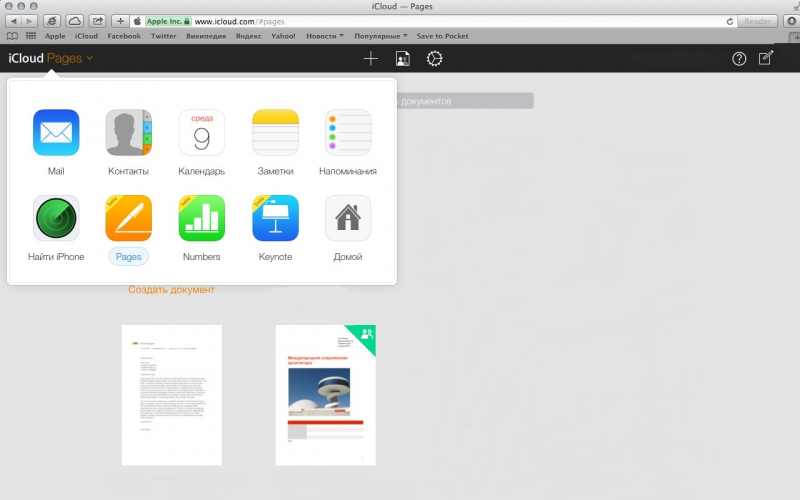Expand the iCloud Pages app switcher chevron
The height and width of the screenshot is (500, 800).
[x=90, y=58]
